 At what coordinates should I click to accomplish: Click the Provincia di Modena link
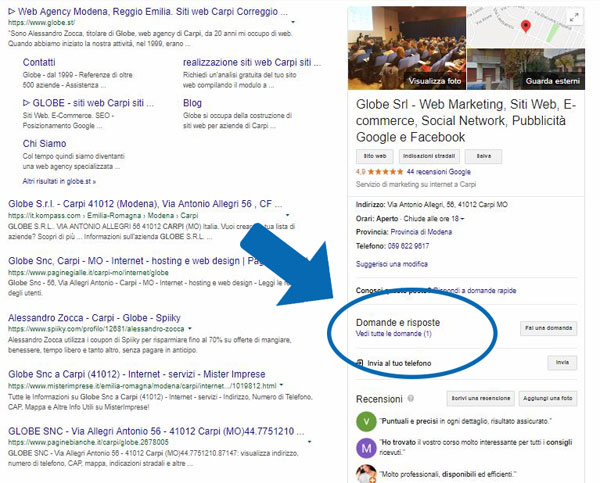pyautogui.click(x=421, y=232)
